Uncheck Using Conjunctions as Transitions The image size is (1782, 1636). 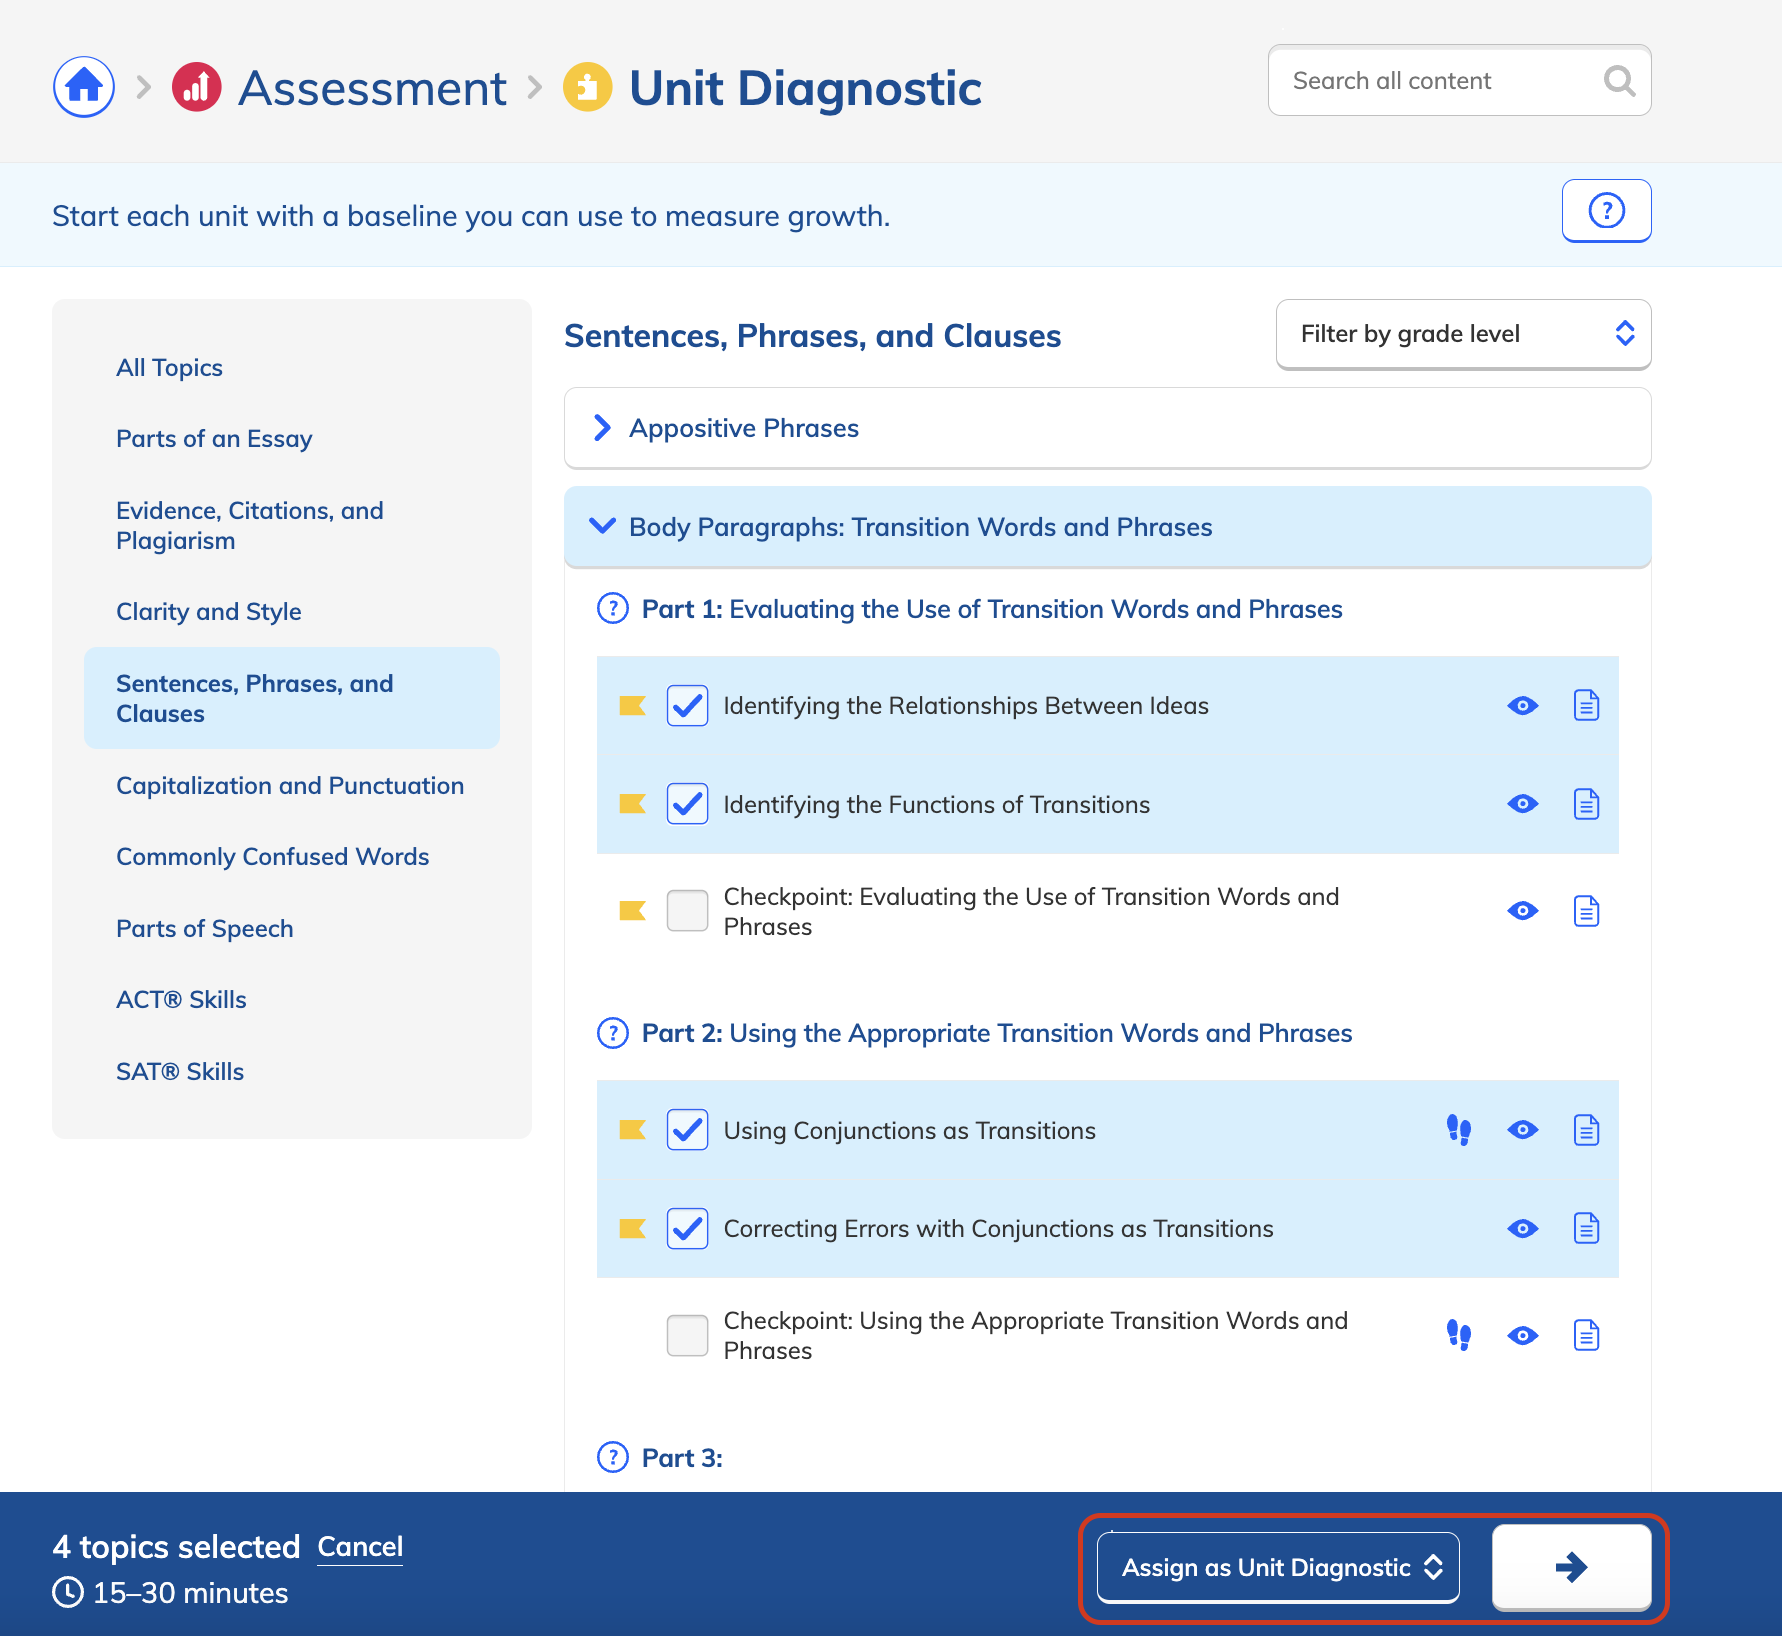(x=688, y=1130)
